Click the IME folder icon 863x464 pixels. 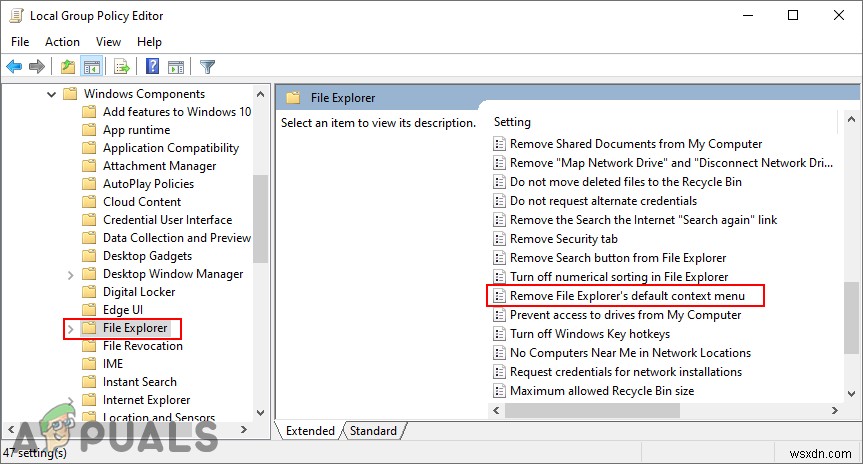coord(89,364)
